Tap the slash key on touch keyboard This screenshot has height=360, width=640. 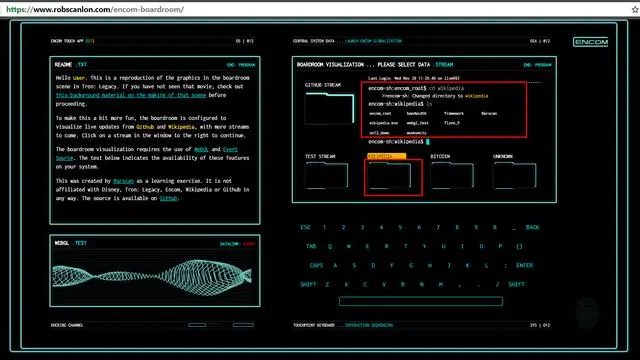point(497,284)
